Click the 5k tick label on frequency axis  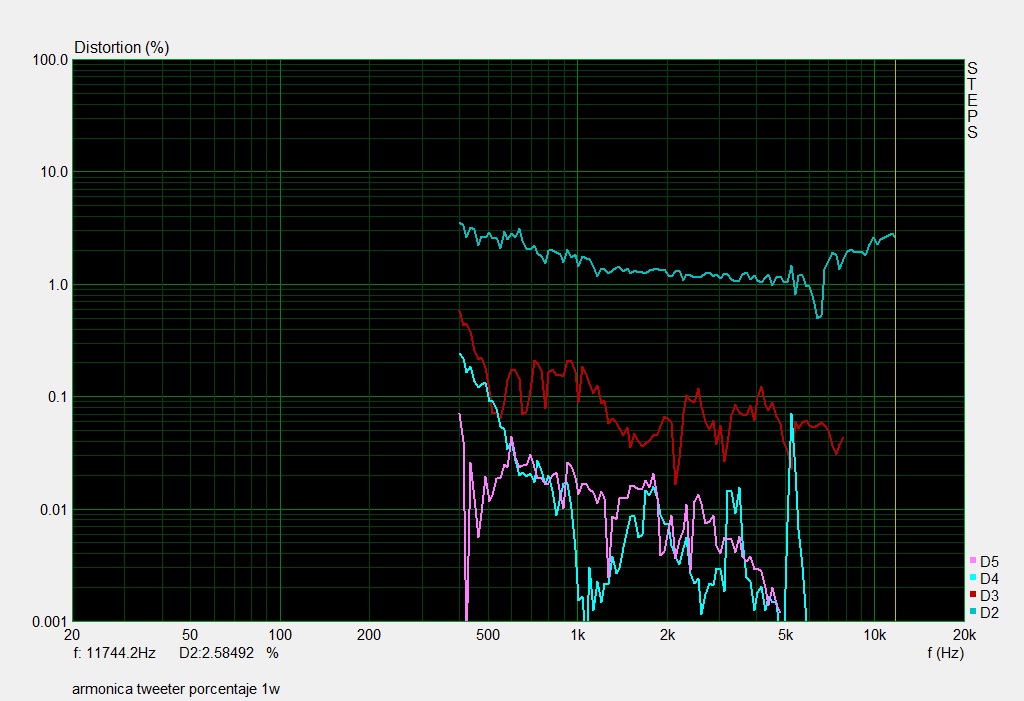[786, 635]
